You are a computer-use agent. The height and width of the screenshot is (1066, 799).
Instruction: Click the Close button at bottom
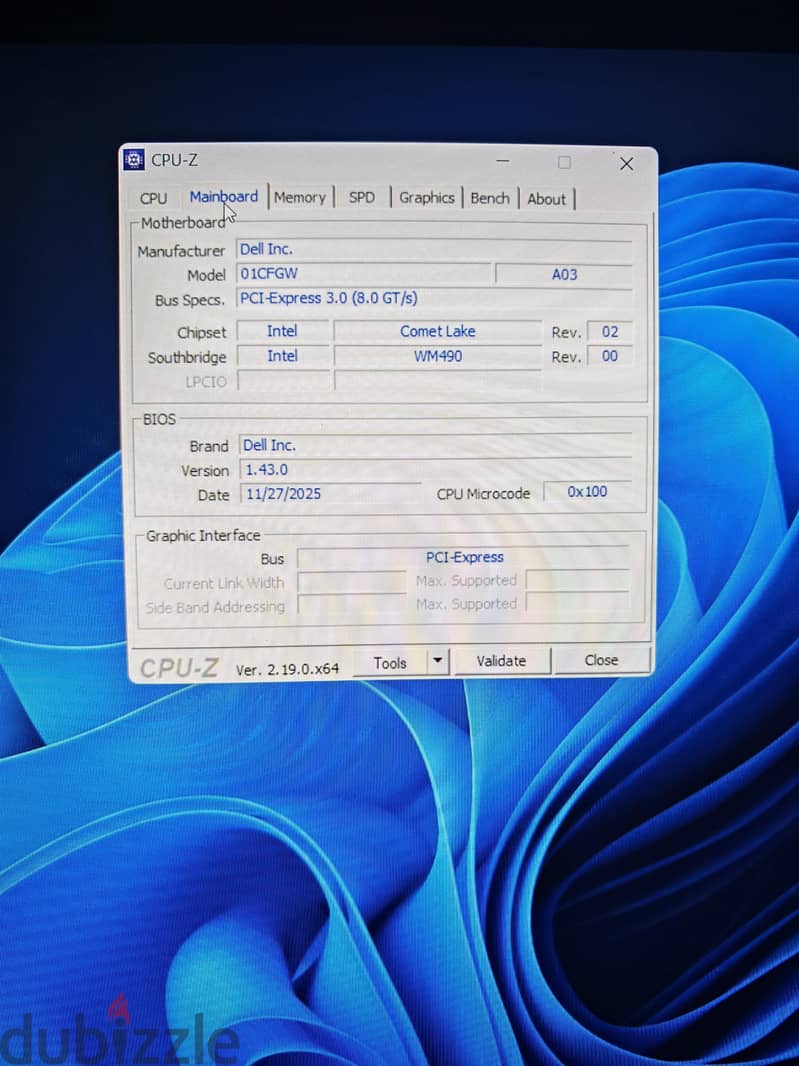coord(602,660)
